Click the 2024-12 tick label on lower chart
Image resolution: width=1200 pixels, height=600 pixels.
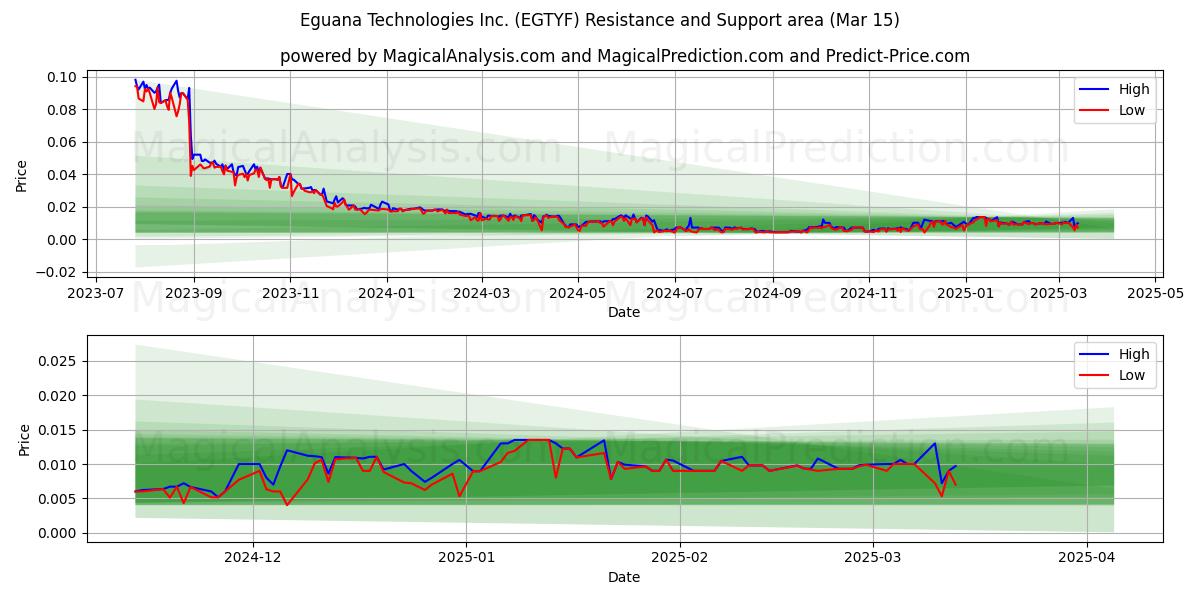coord(253,559)
